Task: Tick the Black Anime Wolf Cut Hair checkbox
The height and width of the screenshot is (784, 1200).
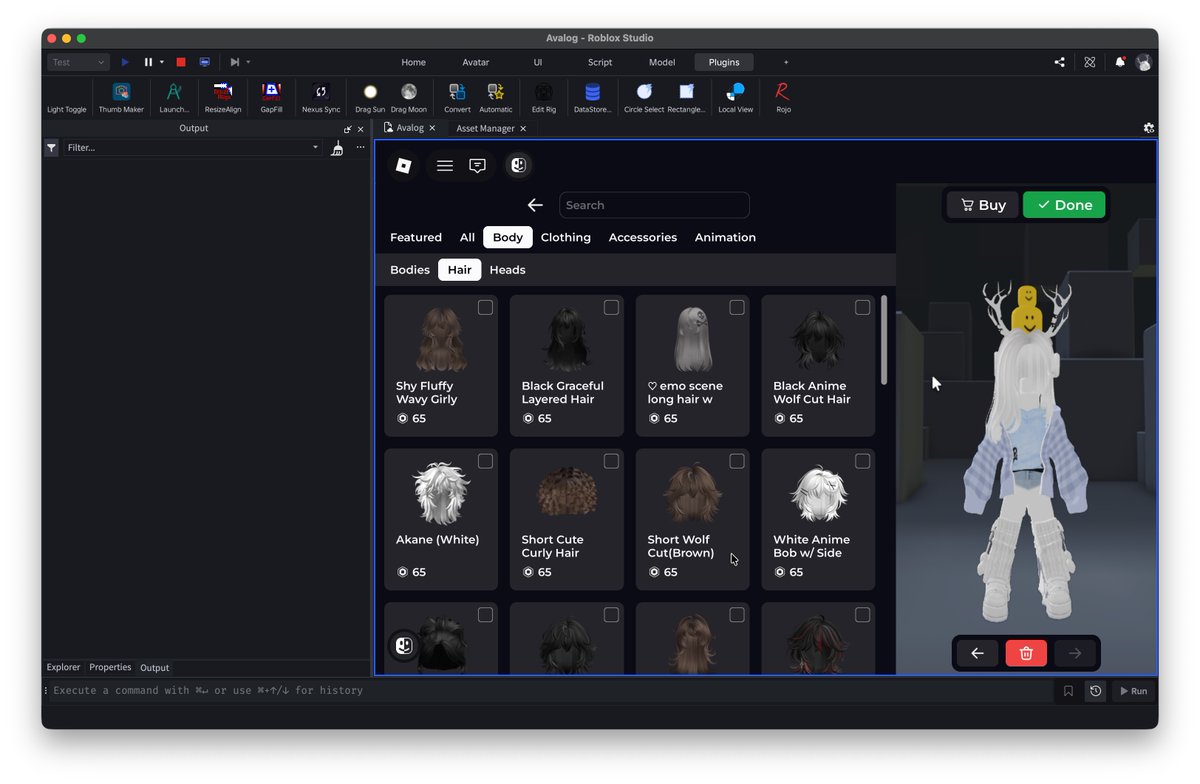Action: coord(863,307)
